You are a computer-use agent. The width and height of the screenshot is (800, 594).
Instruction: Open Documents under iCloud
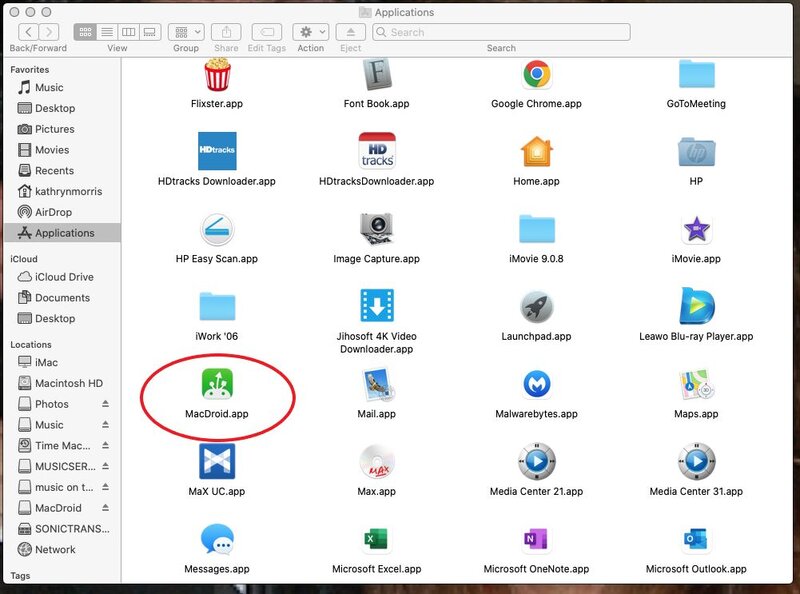61,298
